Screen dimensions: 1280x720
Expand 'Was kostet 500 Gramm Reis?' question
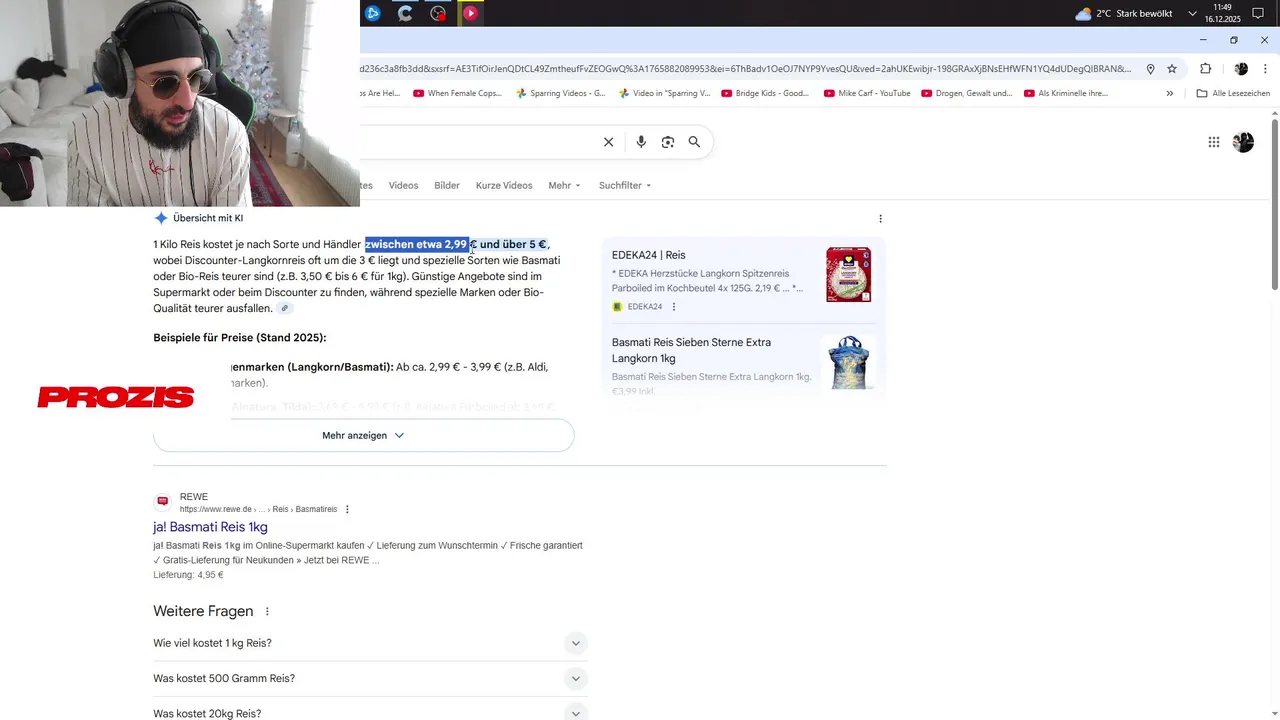pyautogui.click(x=370, y=678)
